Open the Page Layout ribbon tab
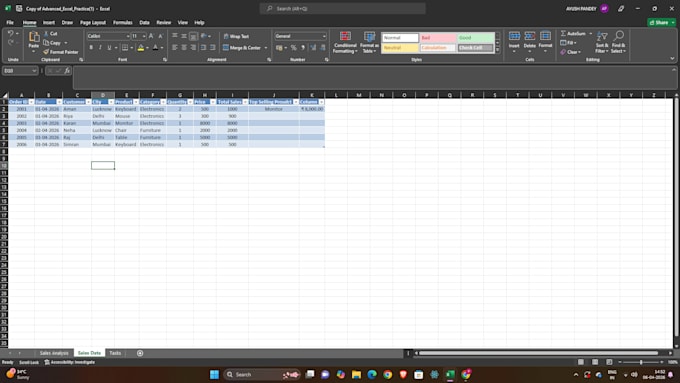 pyautogui.click(x=93, y=23)
